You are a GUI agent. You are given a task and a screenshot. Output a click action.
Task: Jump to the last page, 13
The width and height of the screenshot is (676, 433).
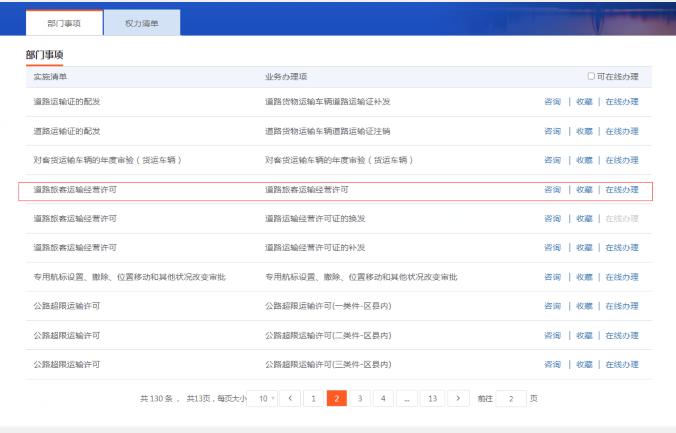432,398
